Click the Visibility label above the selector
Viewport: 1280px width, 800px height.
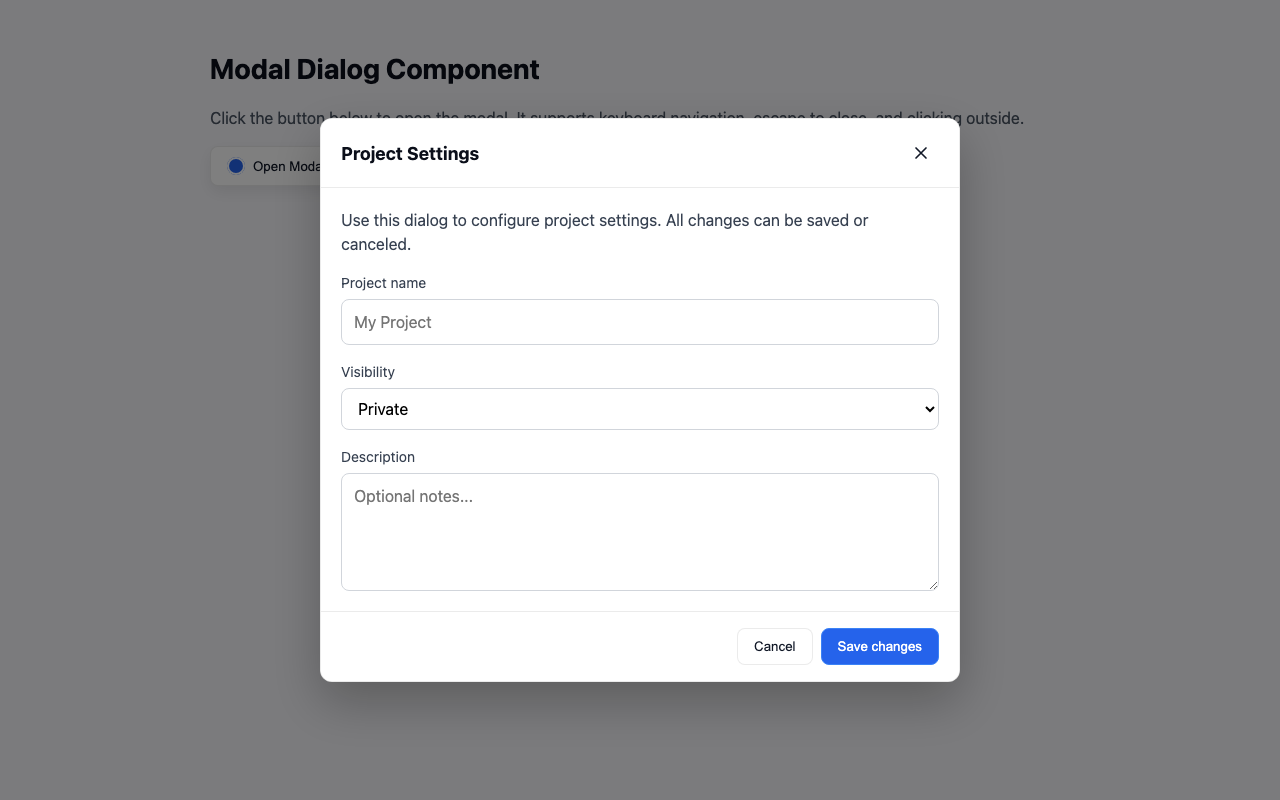pyautogui.click(x=368, y=372)
